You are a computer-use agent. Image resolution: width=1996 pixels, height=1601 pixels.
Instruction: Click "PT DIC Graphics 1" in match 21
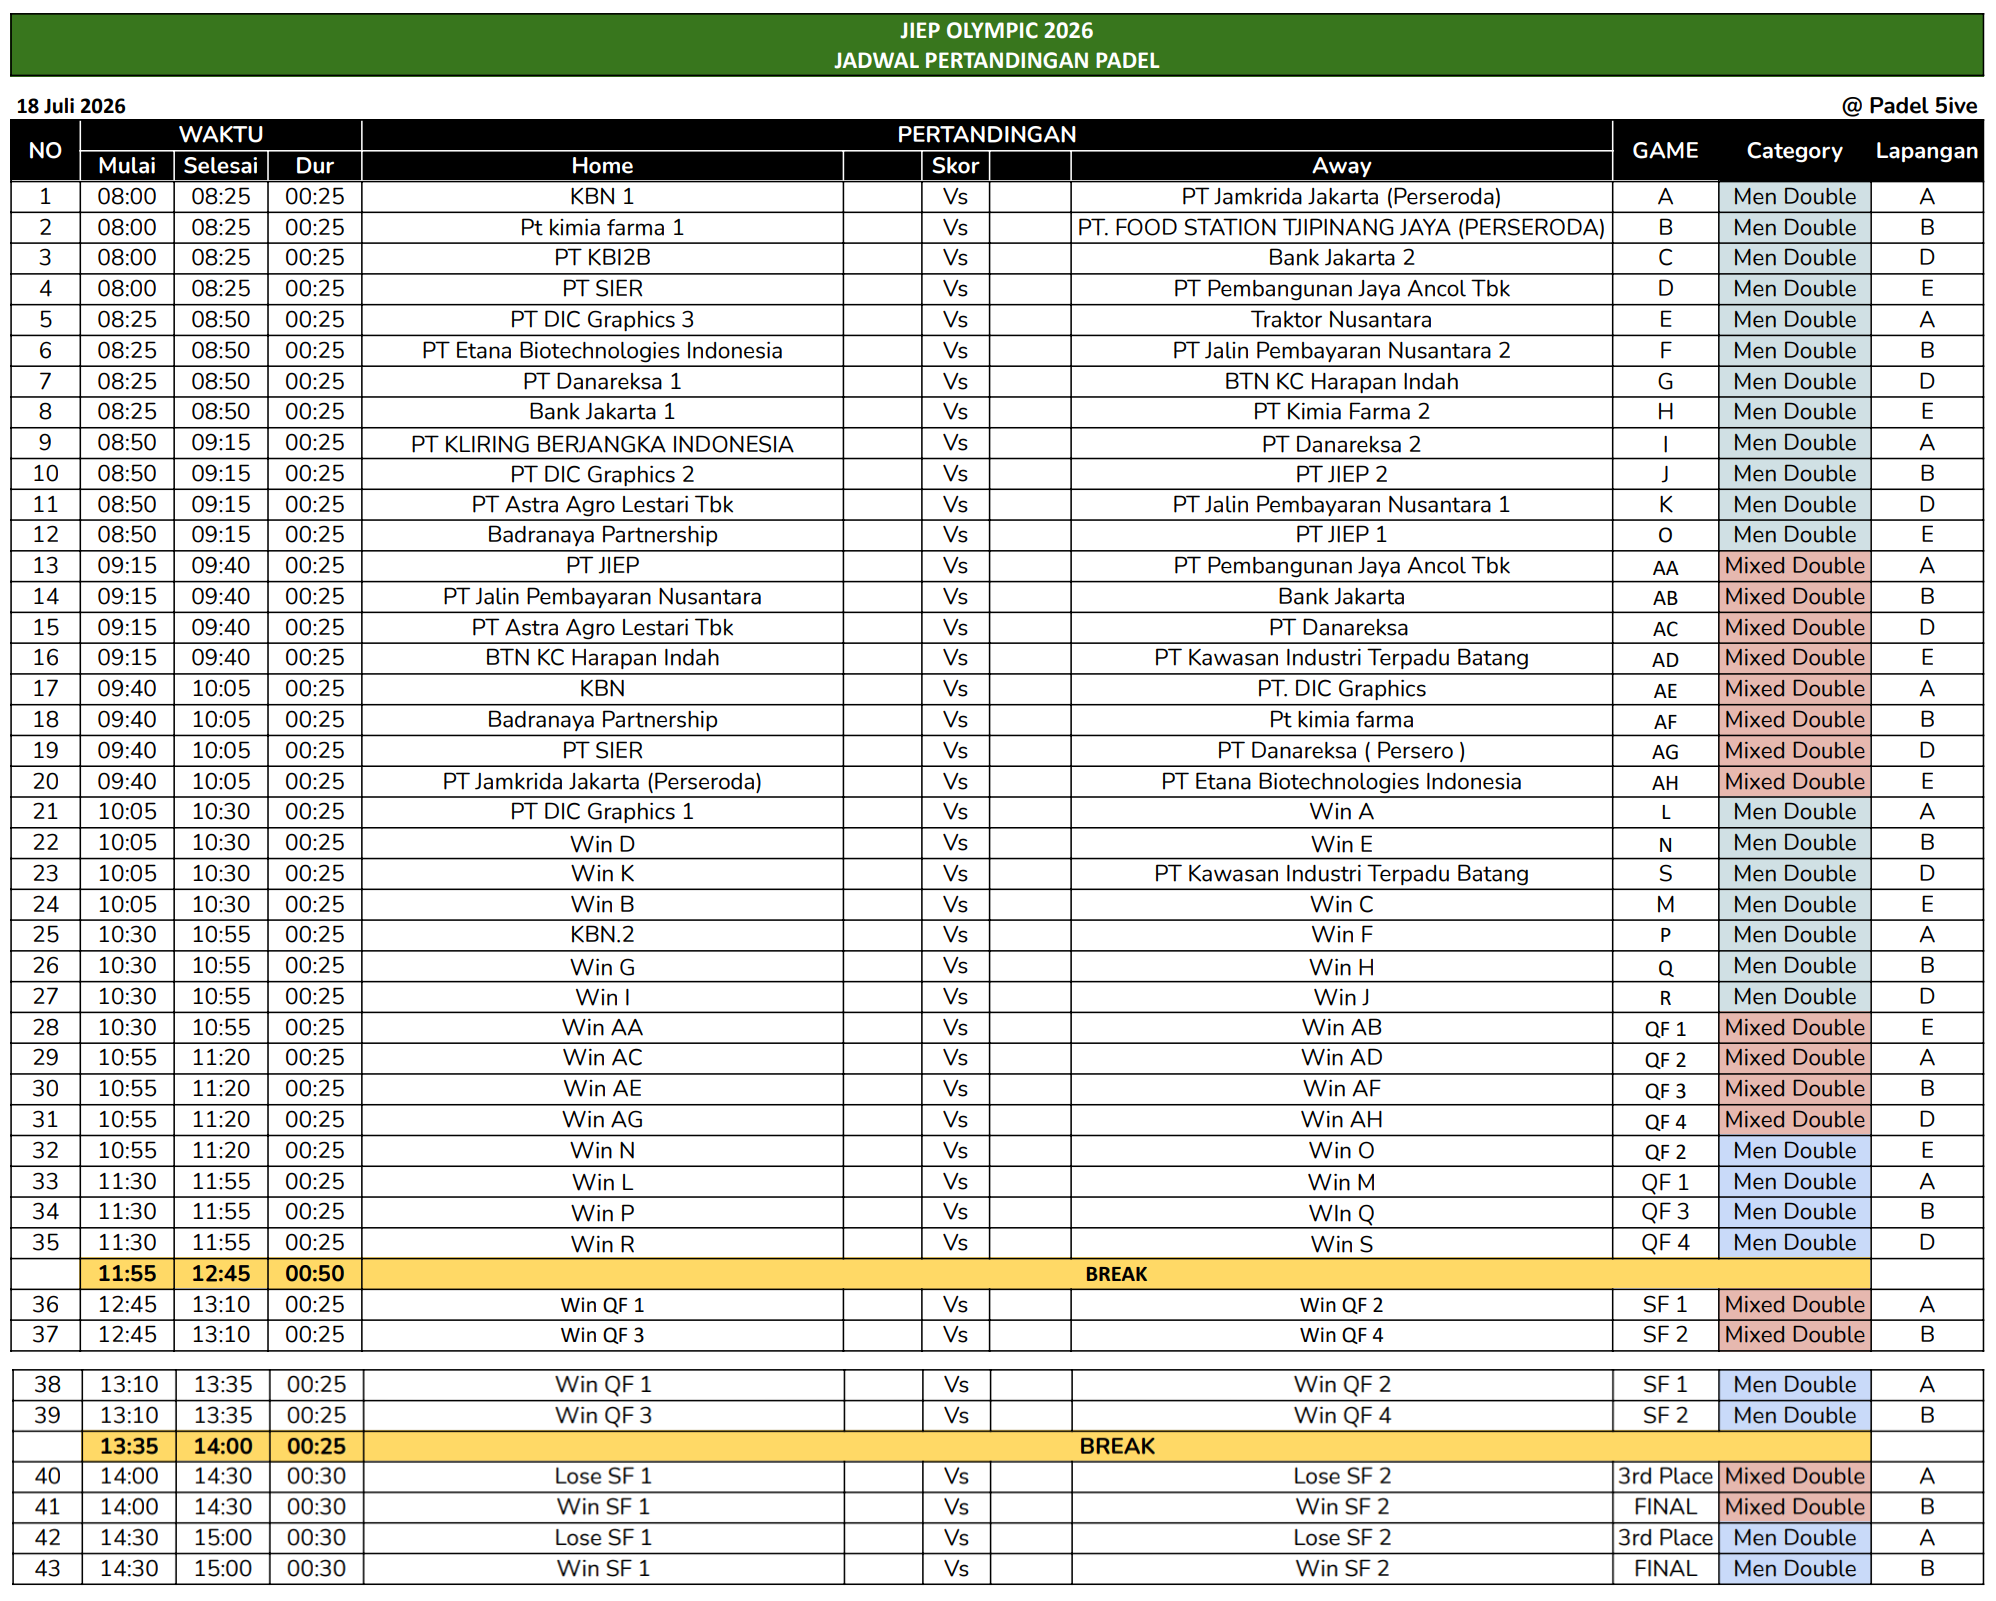pos(602,812)
